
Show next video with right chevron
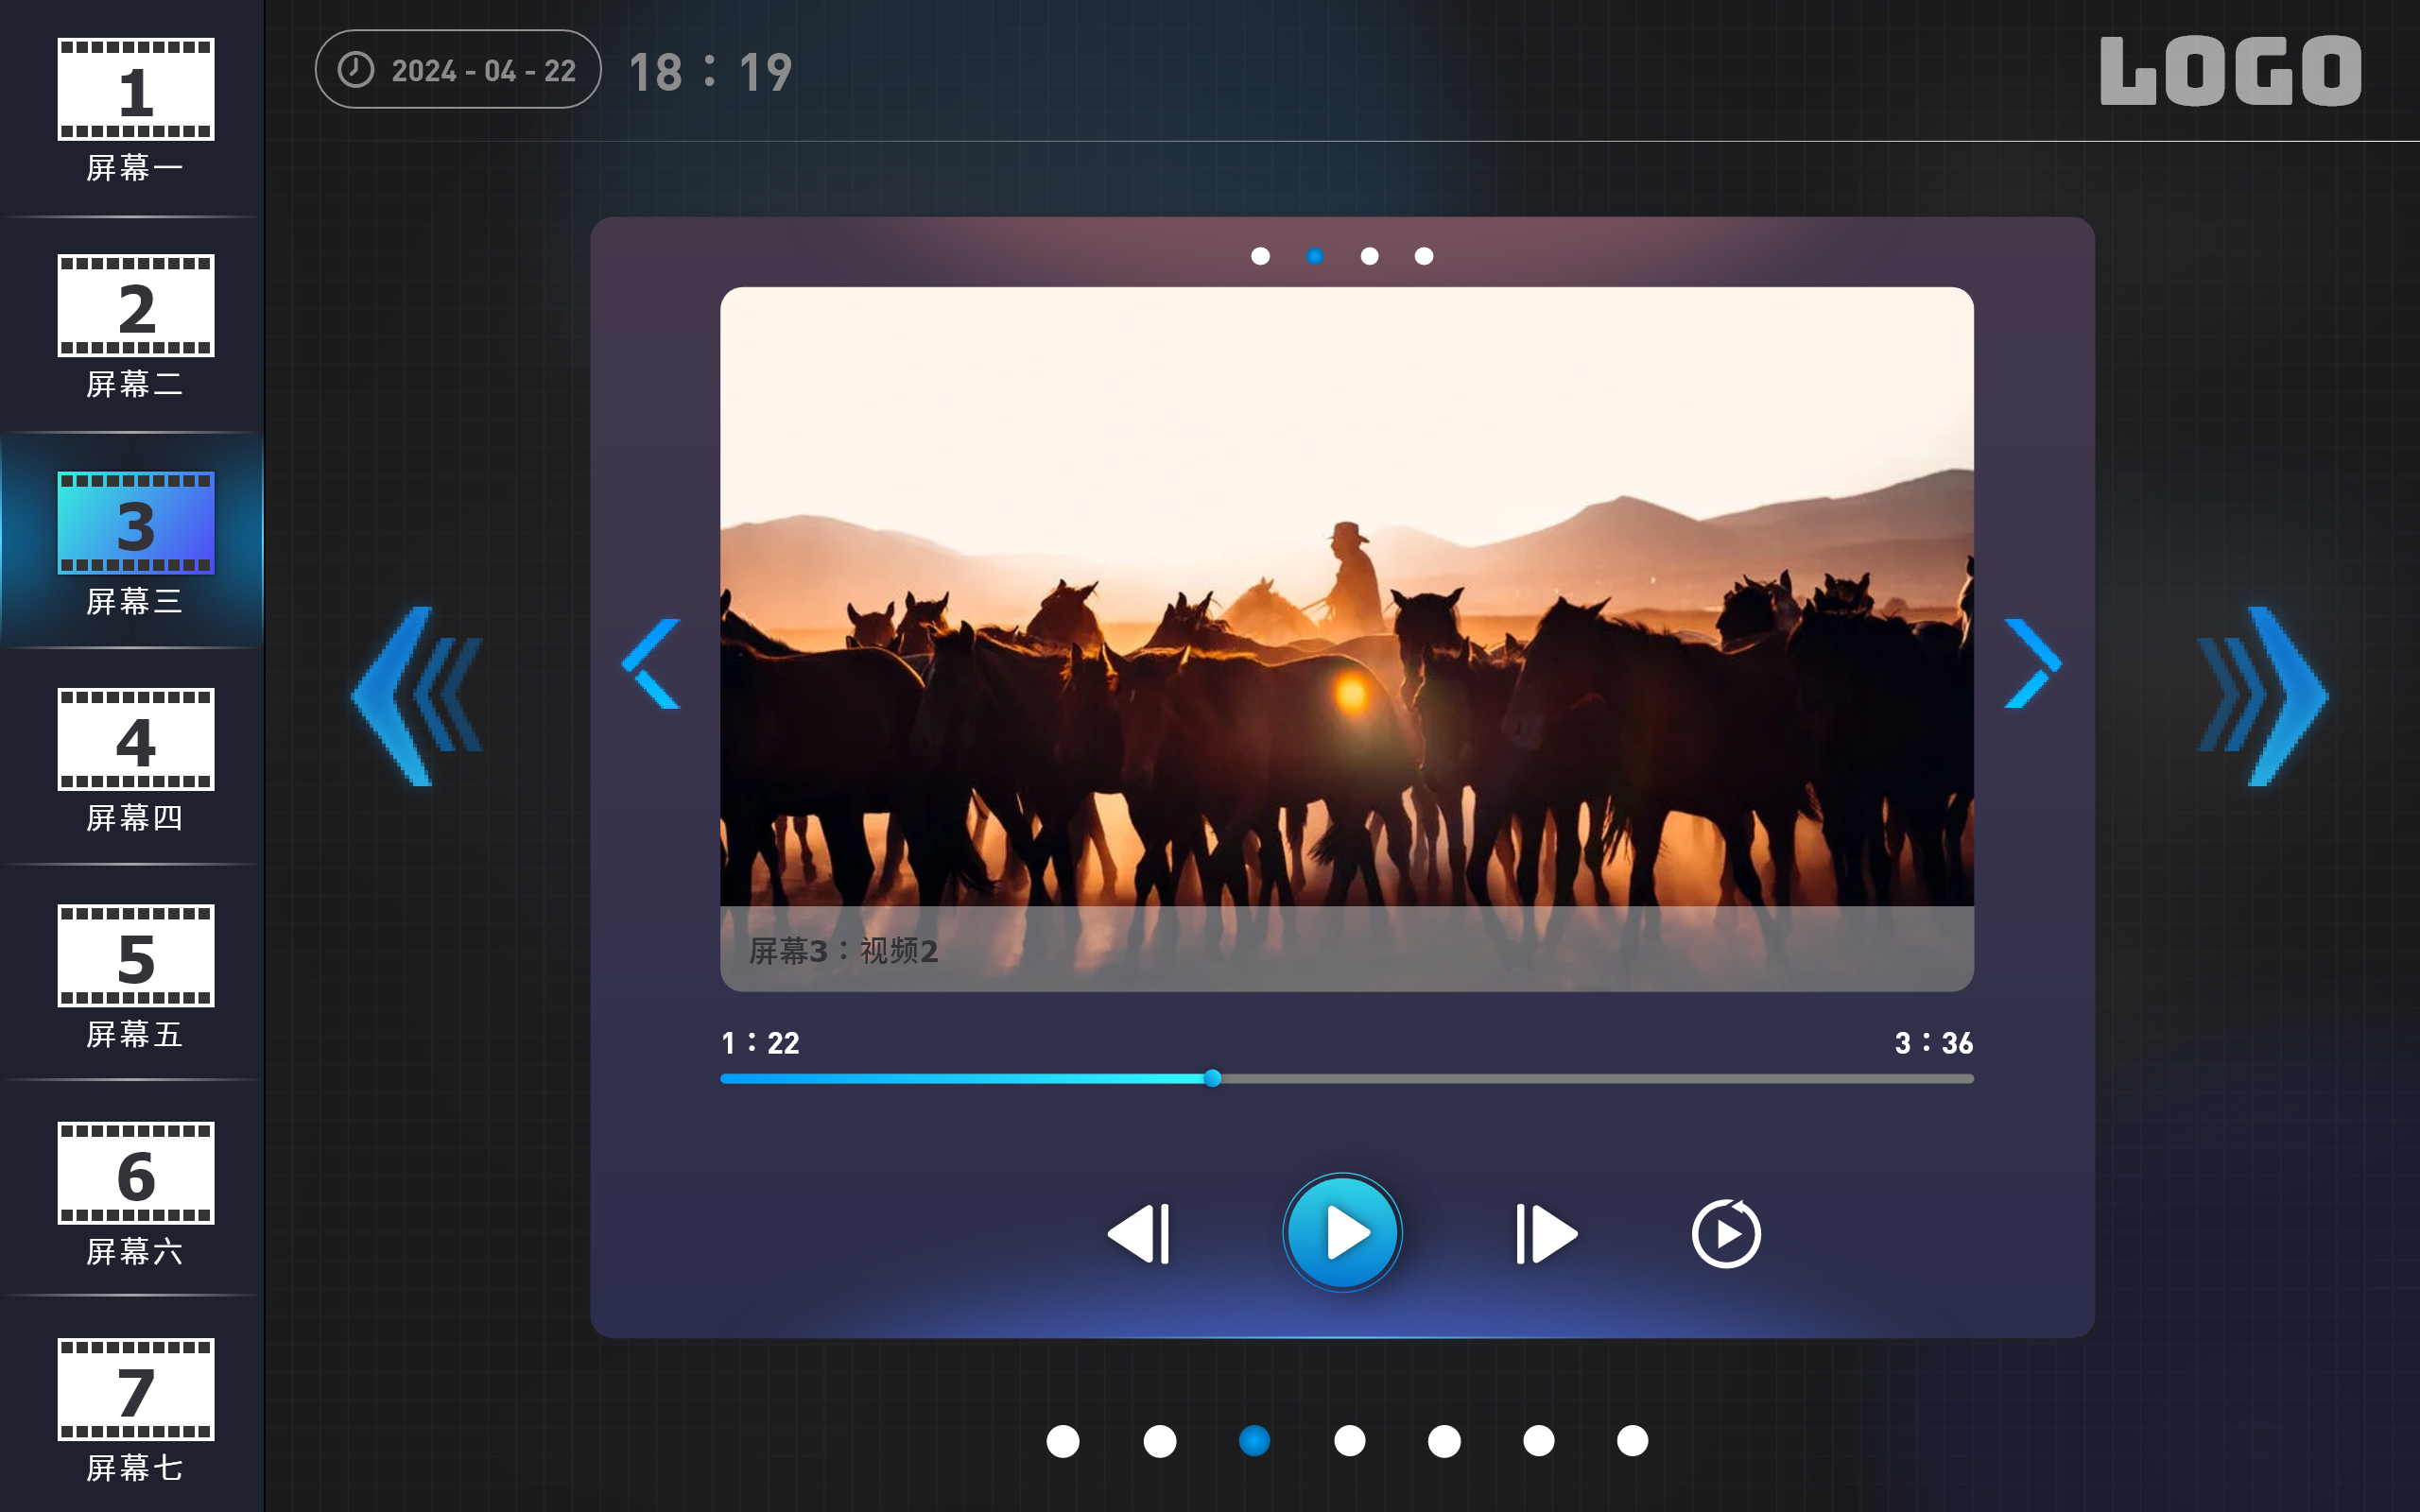click(x=2032, y=663)
